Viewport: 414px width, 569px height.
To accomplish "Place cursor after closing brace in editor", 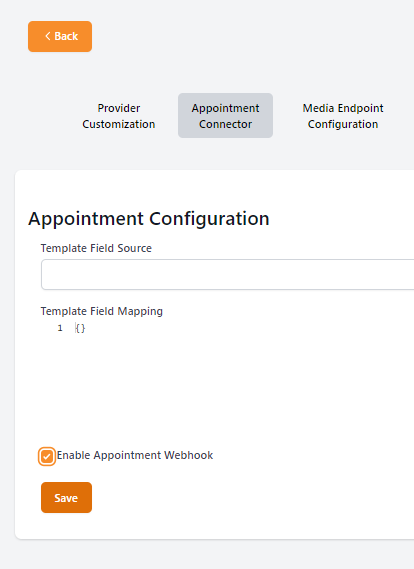I will tap(86, 328).
